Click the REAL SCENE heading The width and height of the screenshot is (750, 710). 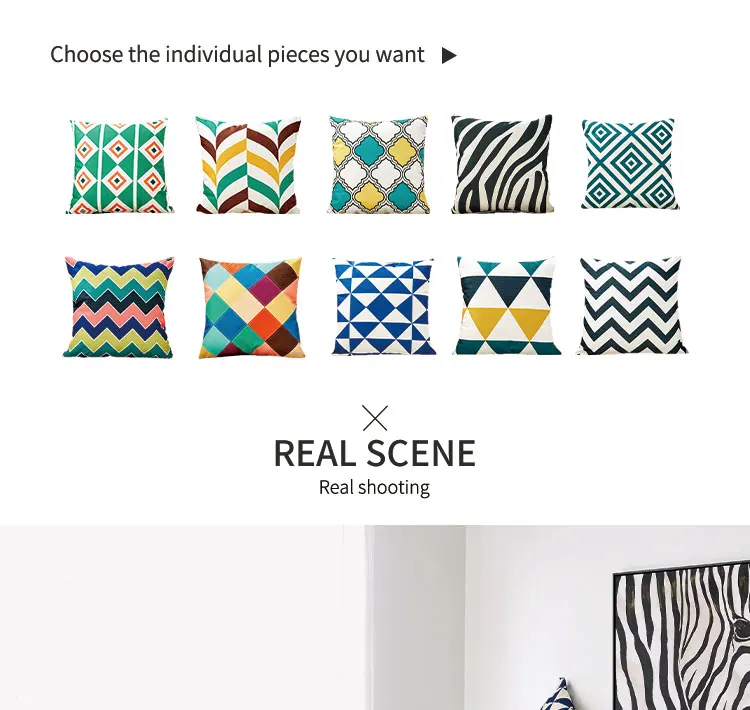(375, 454)
